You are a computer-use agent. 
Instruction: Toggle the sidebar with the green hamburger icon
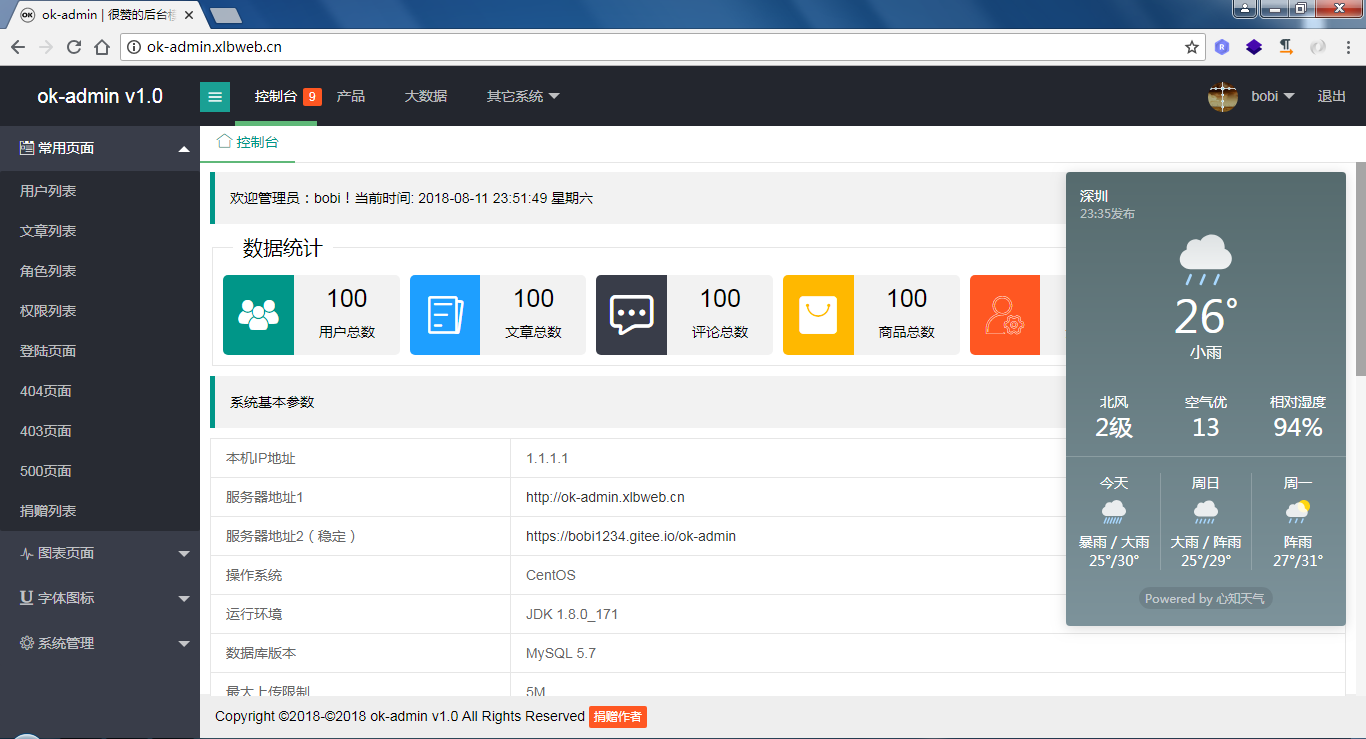pyautogui.click(x=215, y=96)
